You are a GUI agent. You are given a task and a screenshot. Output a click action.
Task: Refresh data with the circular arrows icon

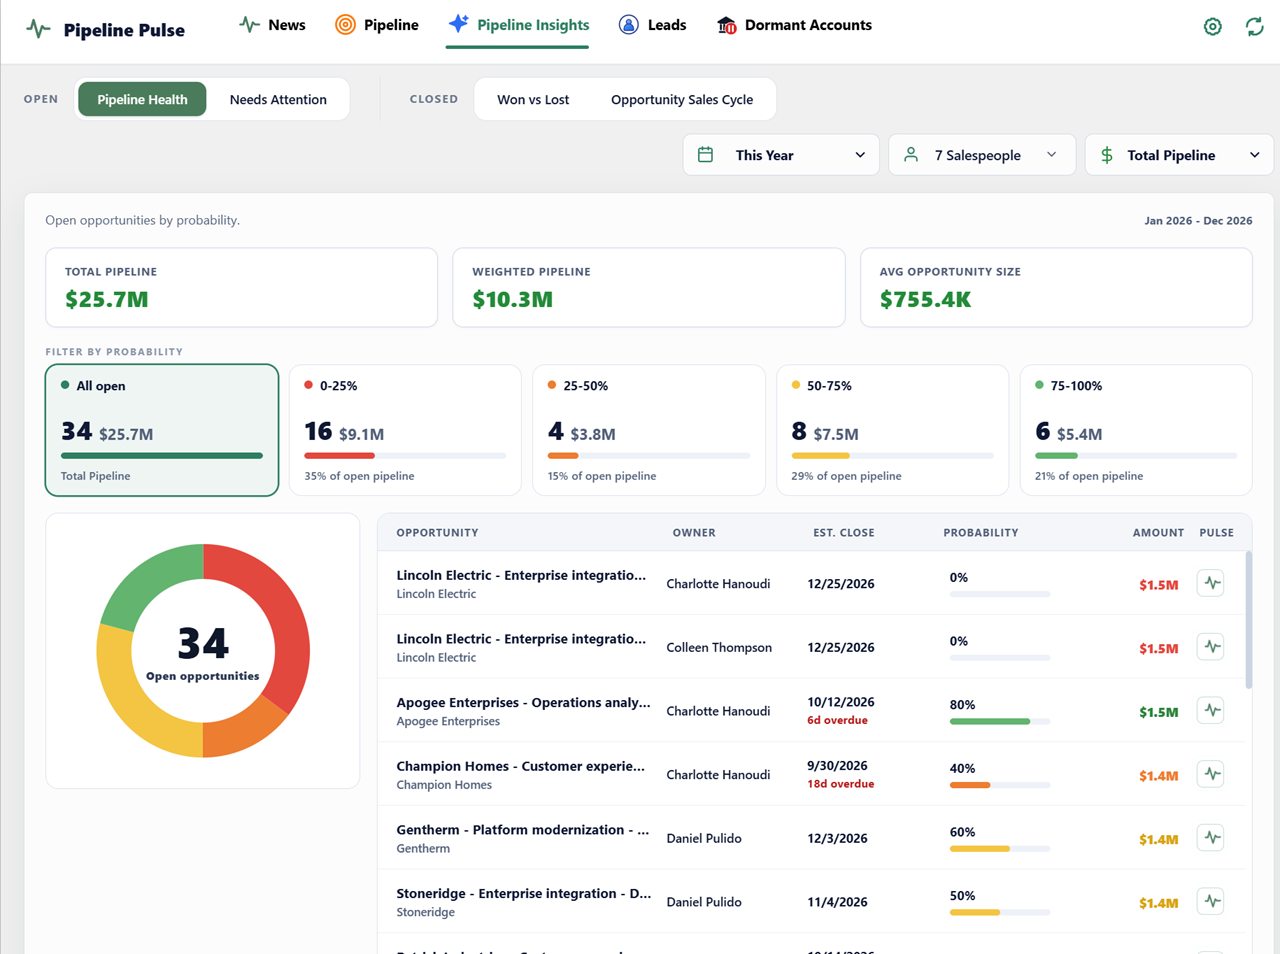pyautogui.click(x=1254, y=27)
